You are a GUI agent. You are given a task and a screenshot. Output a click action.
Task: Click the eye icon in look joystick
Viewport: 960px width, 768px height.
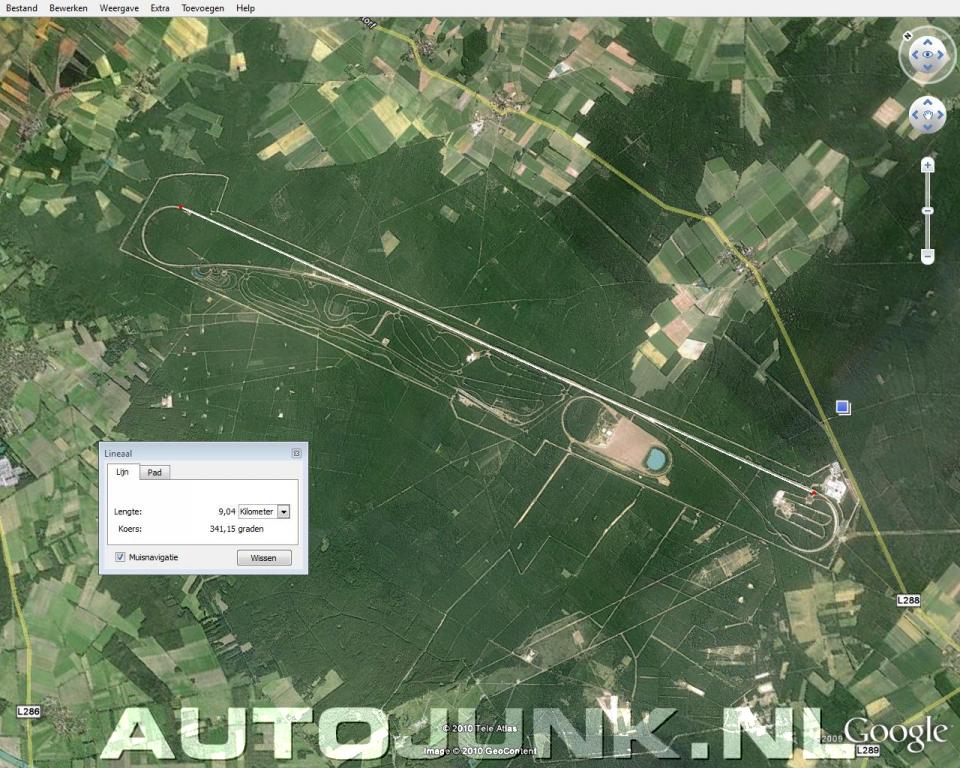[928, 55]
